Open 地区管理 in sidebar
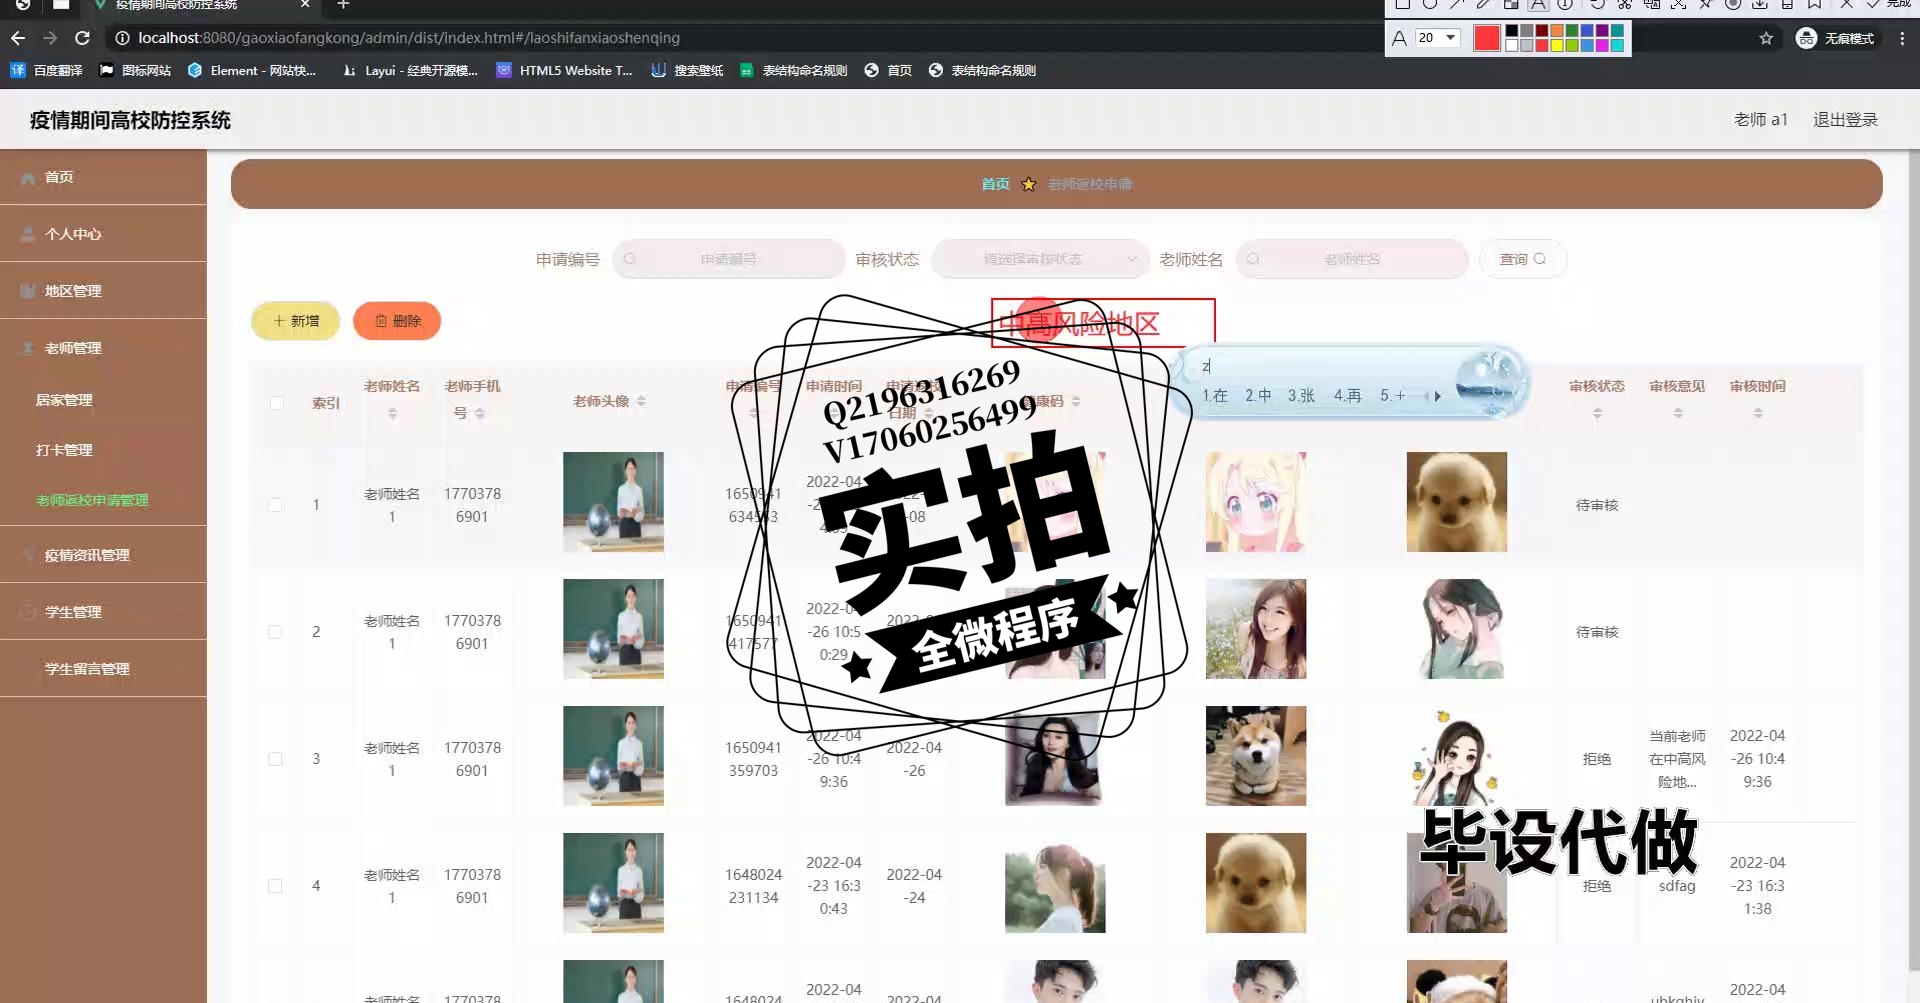Viewport: 1920px width, 1003px height. point(103,291)
